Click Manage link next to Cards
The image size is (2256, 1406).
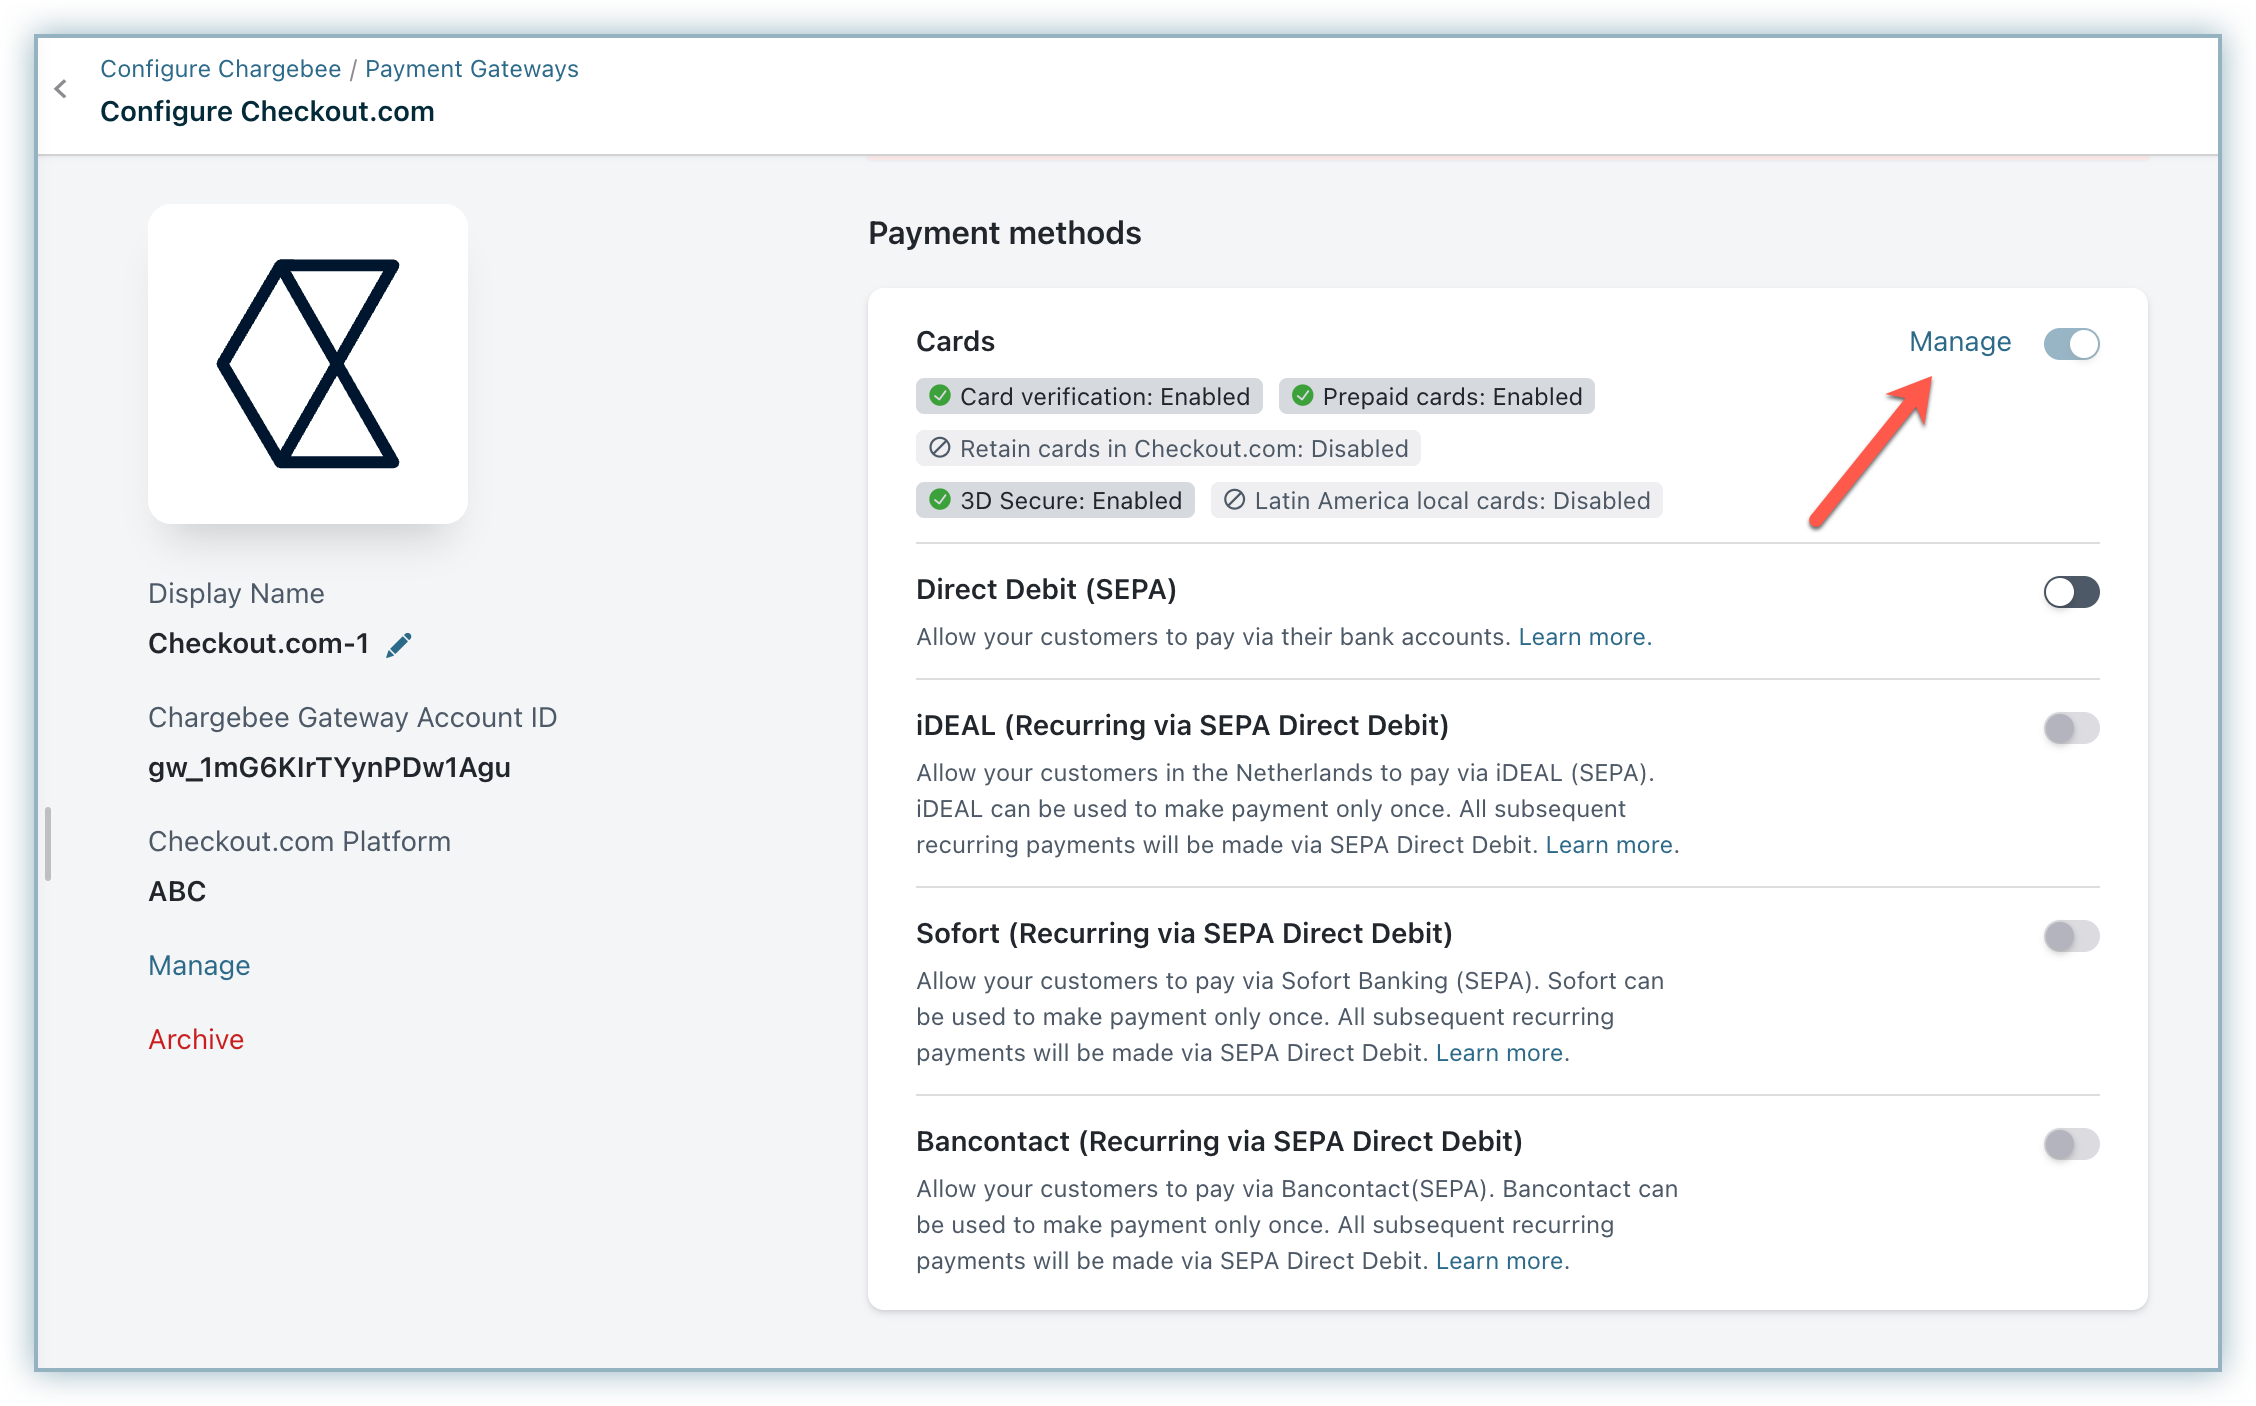1959,342
